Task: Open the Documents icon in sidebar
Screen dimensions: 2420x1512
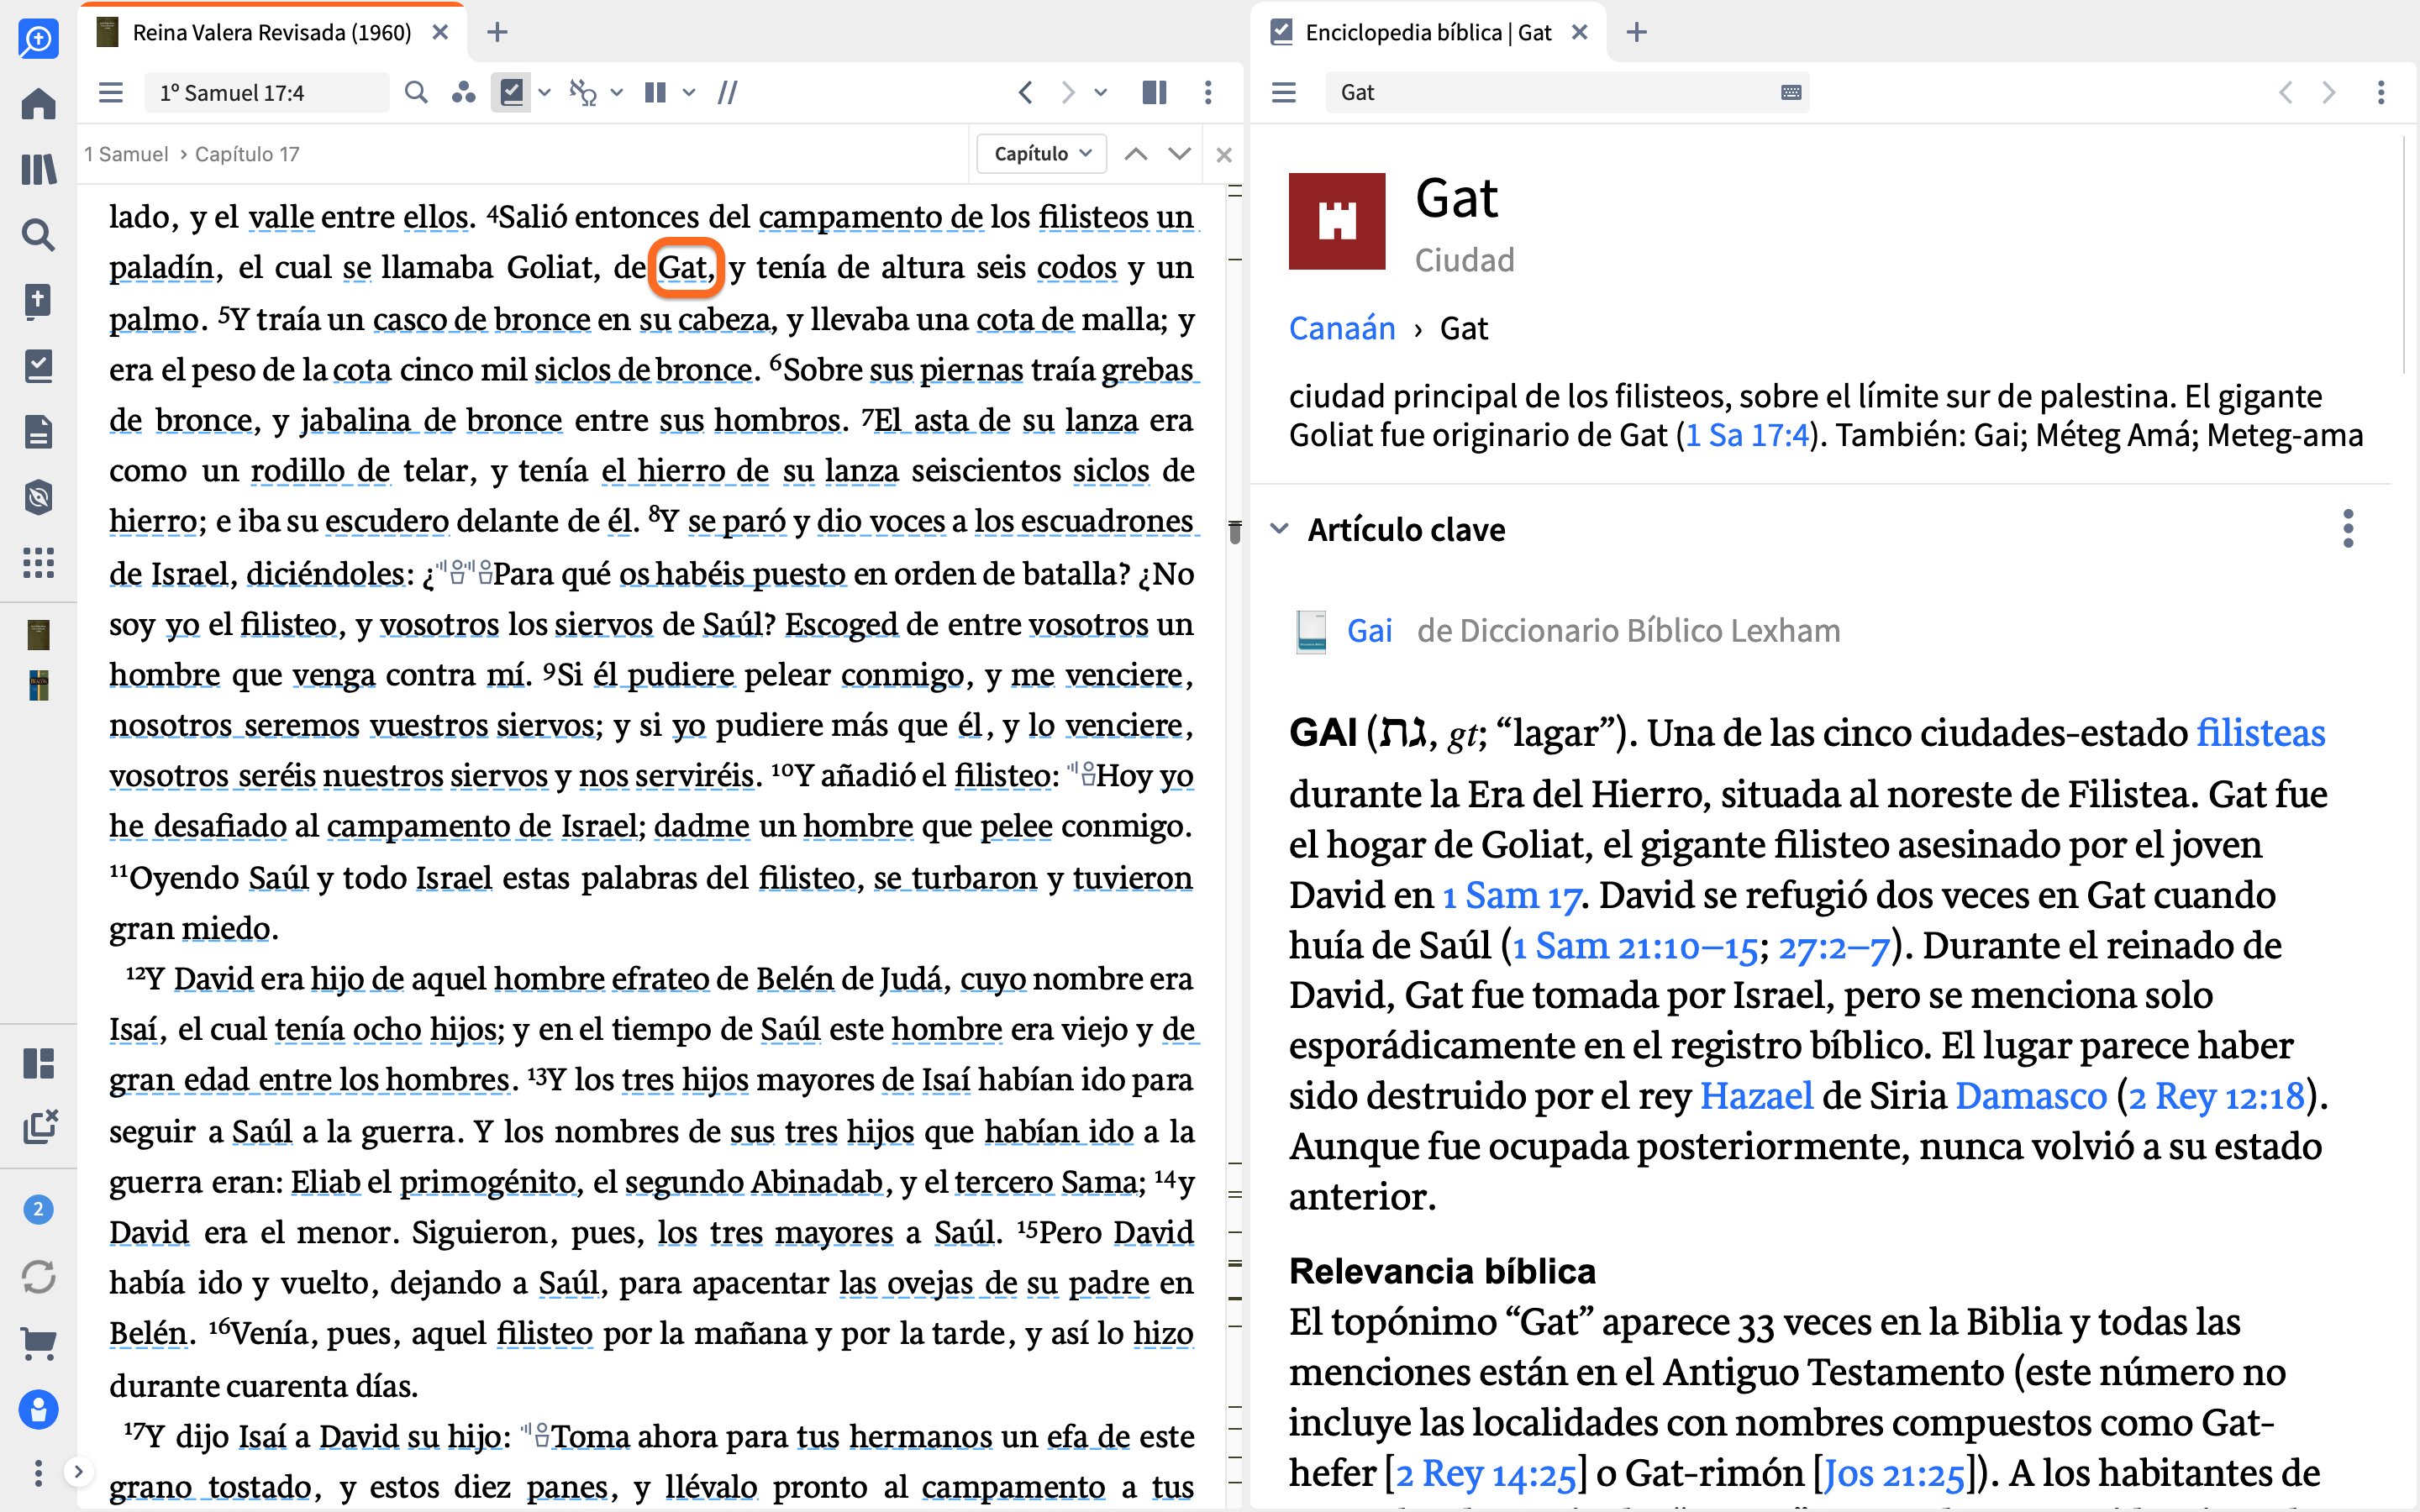Action: tap(38, 432)
